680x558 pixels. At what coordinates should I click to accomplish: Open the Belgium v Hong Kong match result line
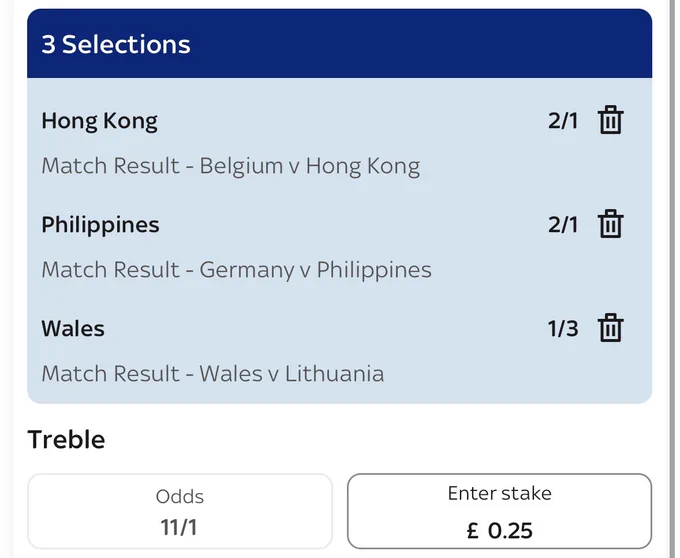pyautogui.click(x=231, y=166)
